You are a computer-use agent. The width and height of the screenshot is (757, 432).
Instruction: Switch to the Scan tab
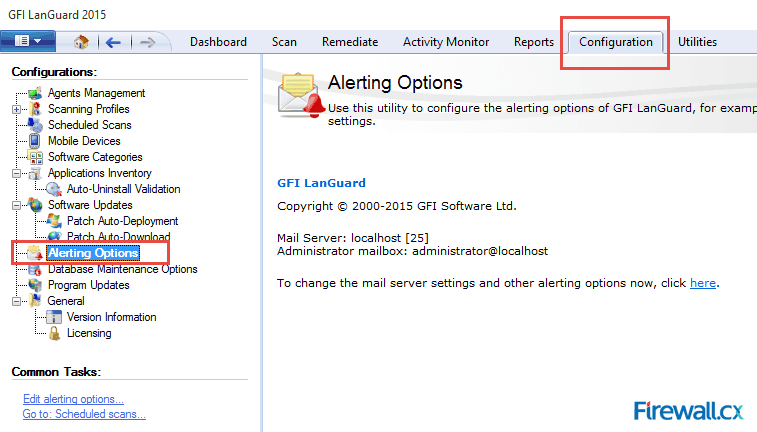(284, 42)
